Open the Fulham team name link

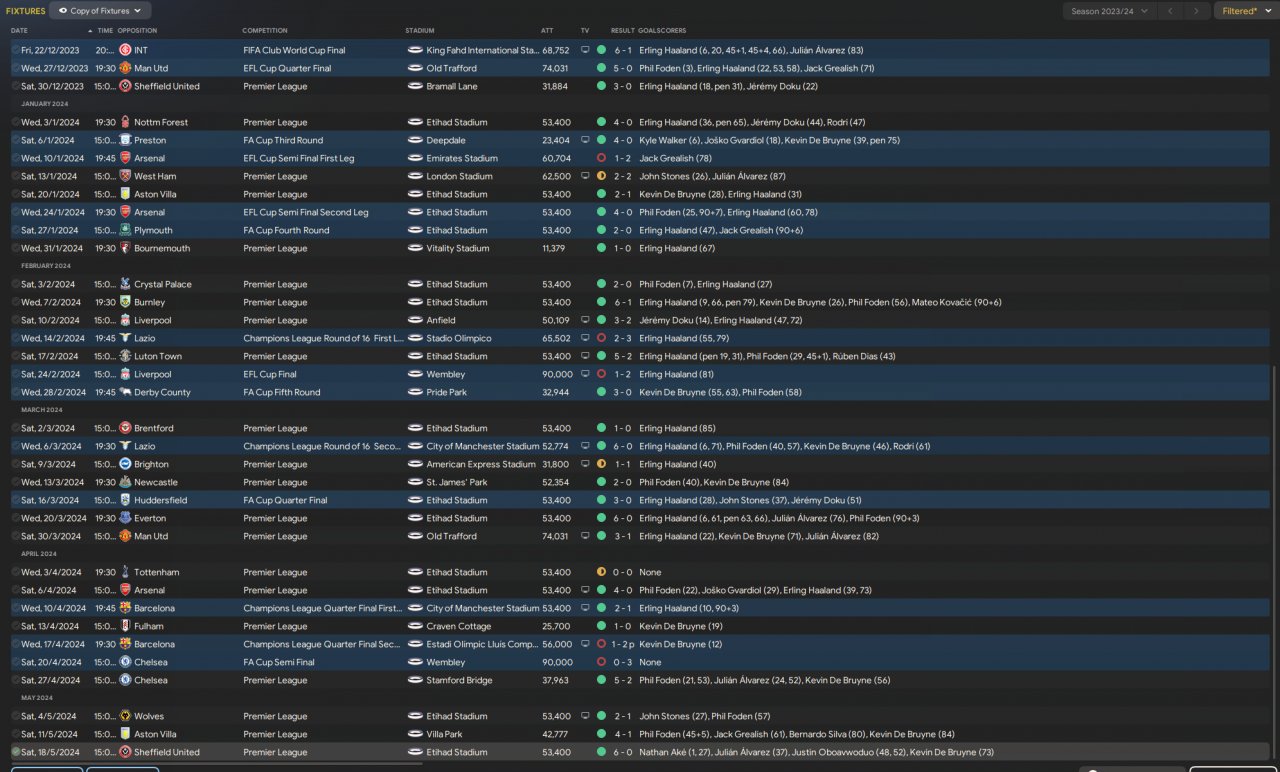149,626
